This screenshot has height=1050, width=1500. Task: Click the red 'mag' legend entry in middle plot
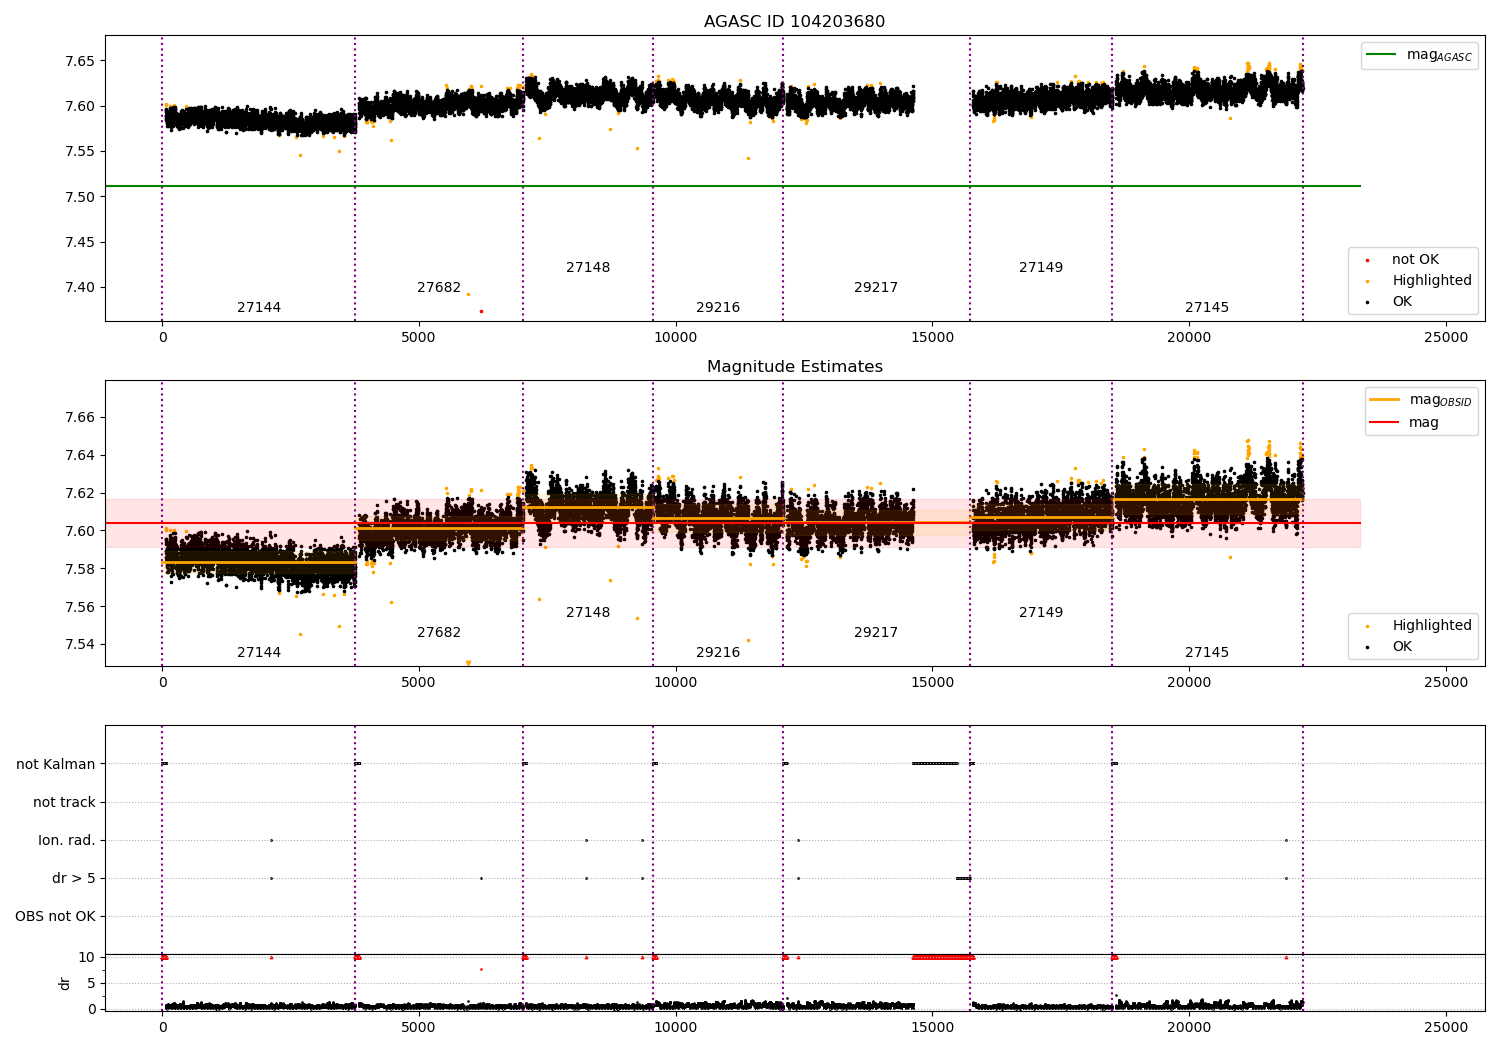pyautogui.click(x=1404, y=423)
